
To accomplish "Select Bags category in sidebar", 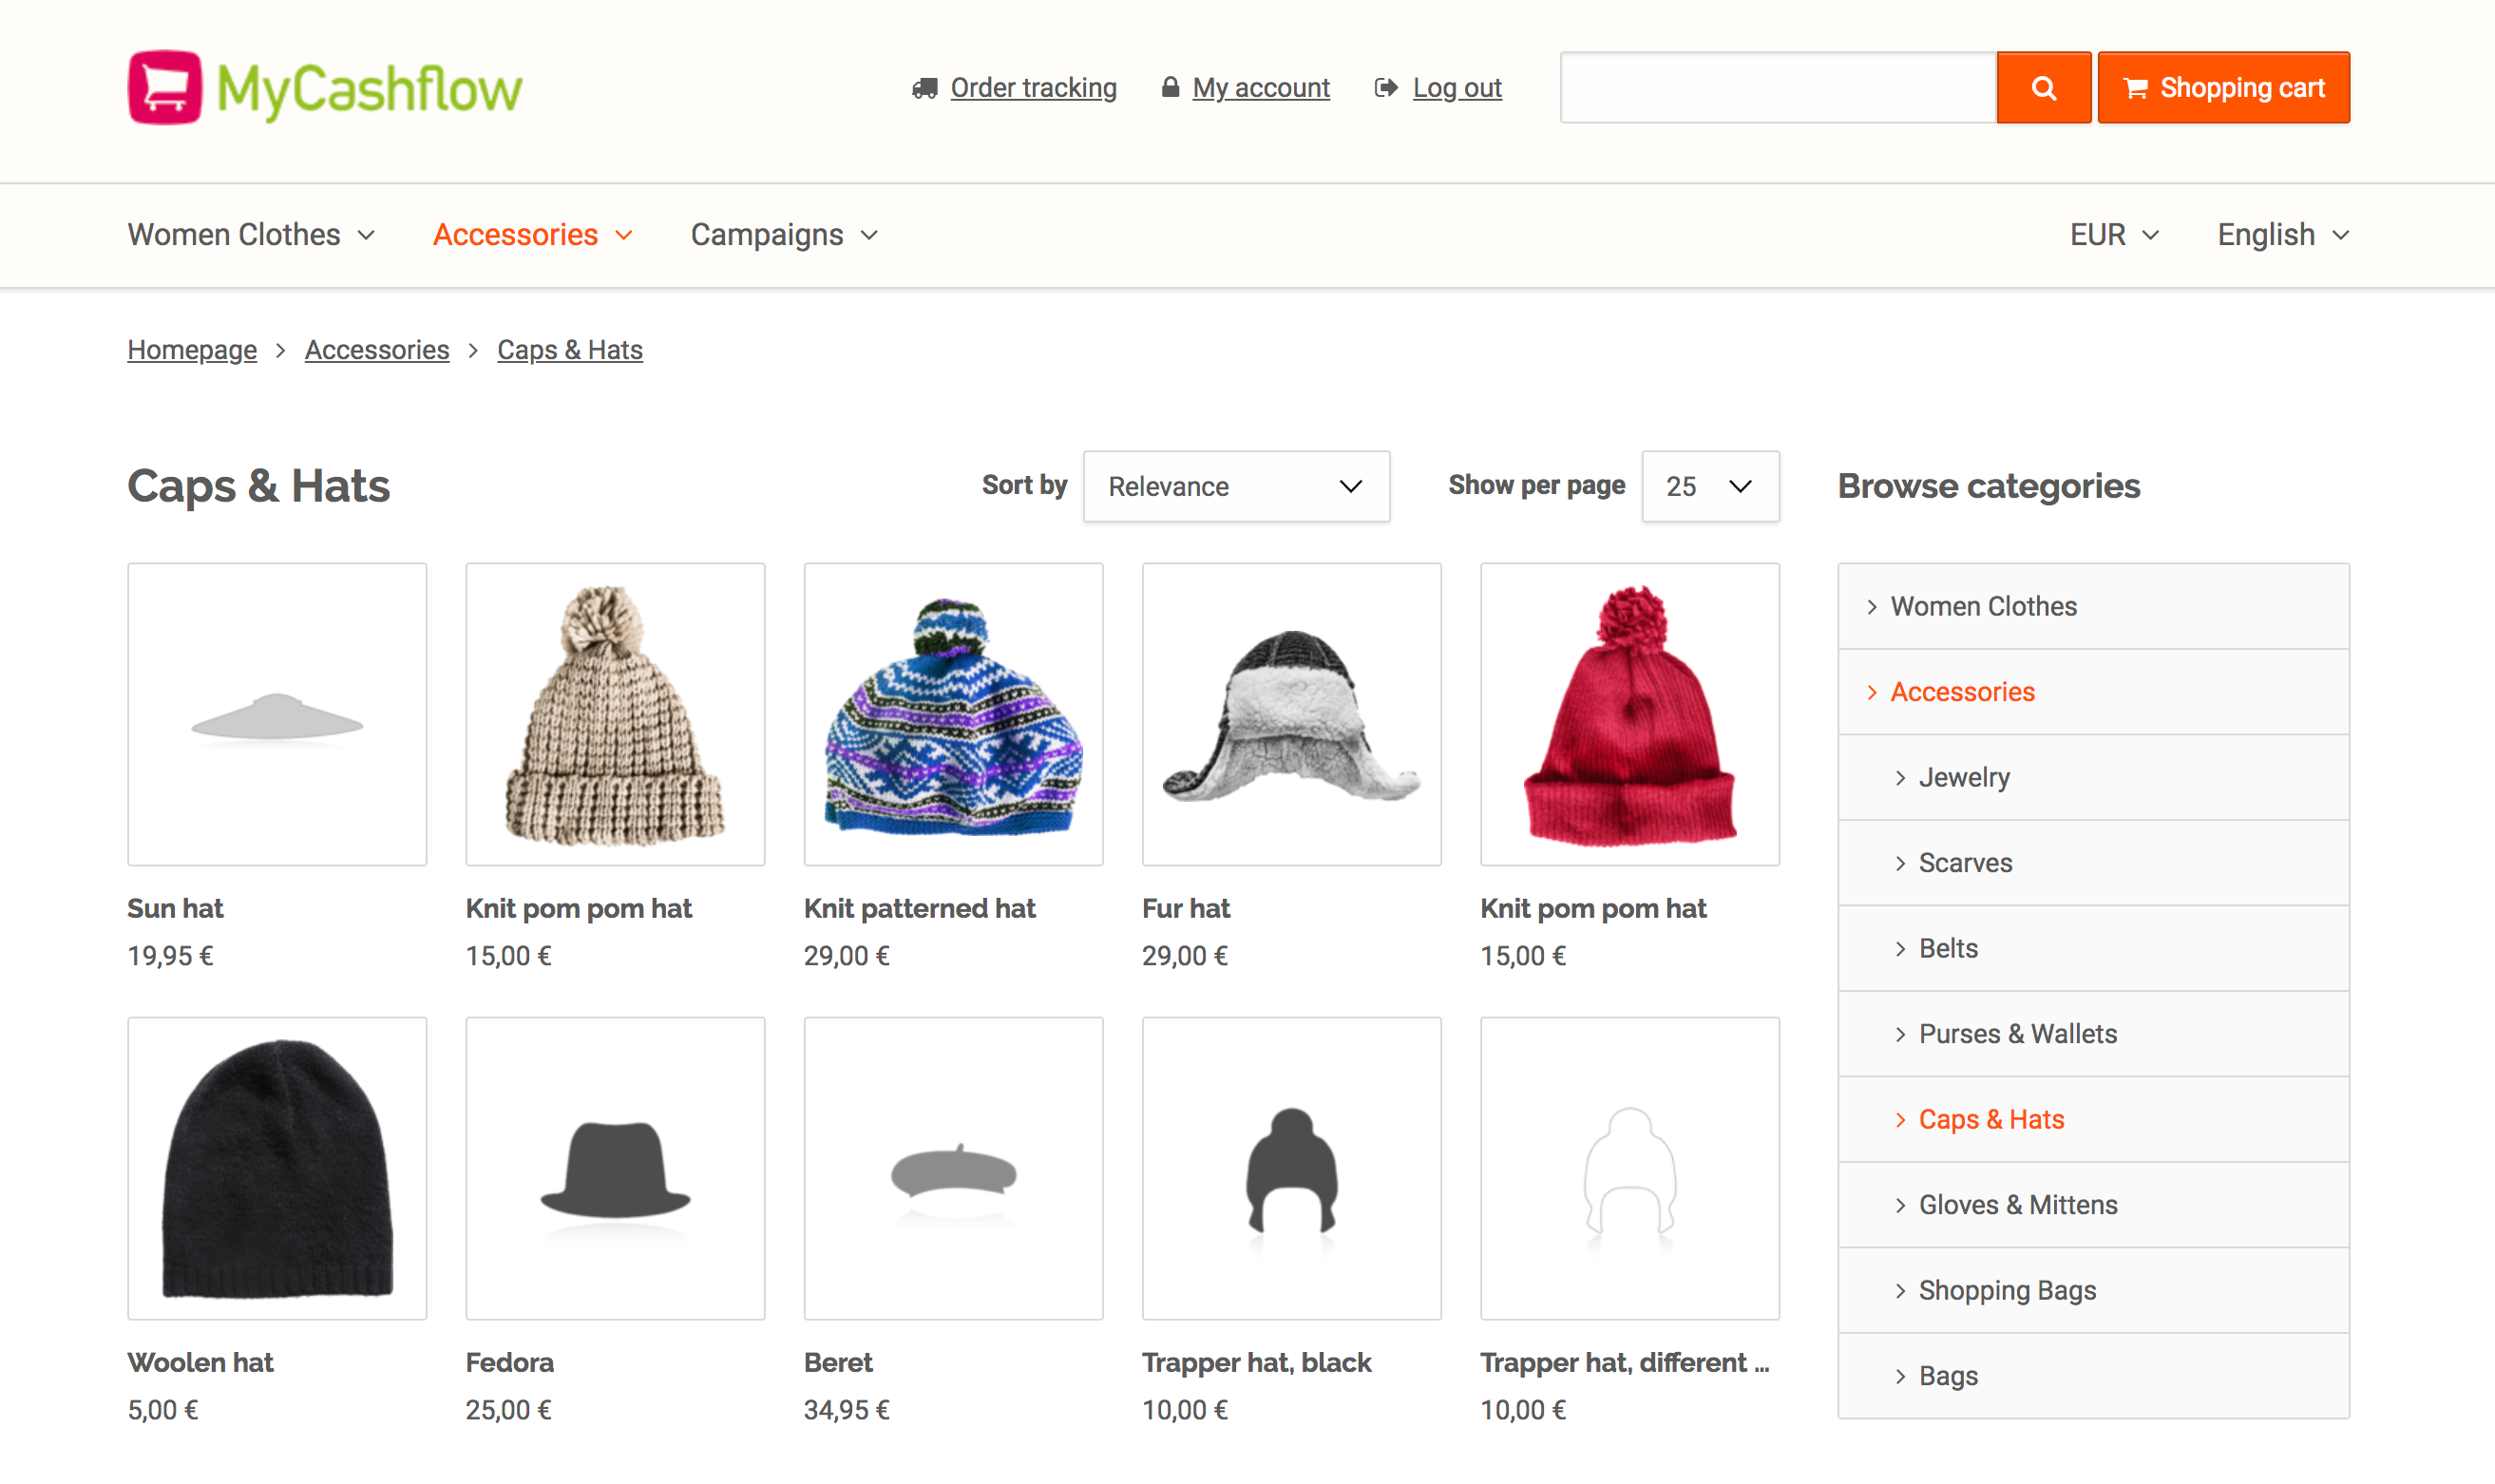I will coord(2093,1376).
